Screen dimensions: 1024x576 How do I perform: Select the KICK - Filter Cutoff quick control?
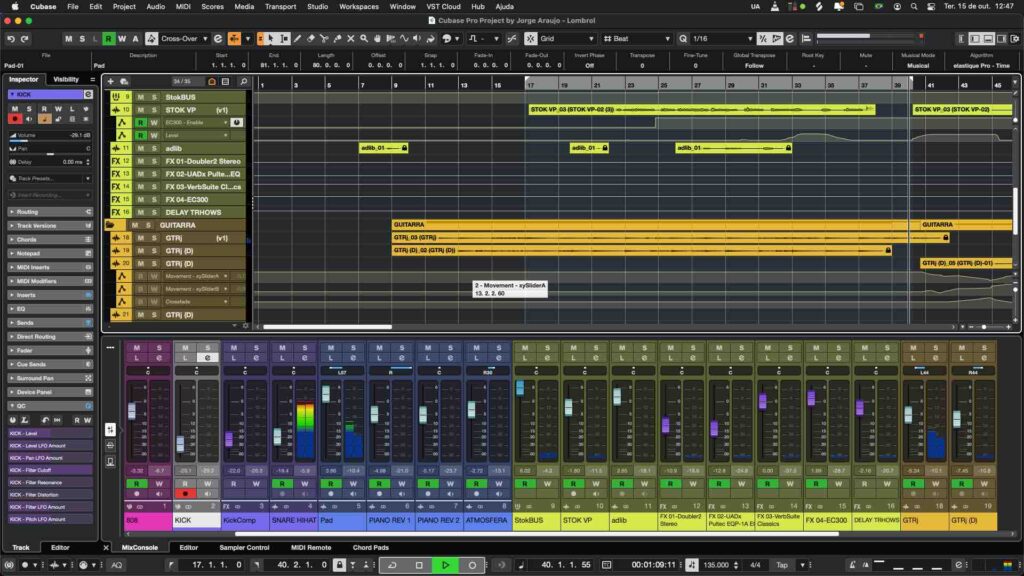[x=50, y=470]
